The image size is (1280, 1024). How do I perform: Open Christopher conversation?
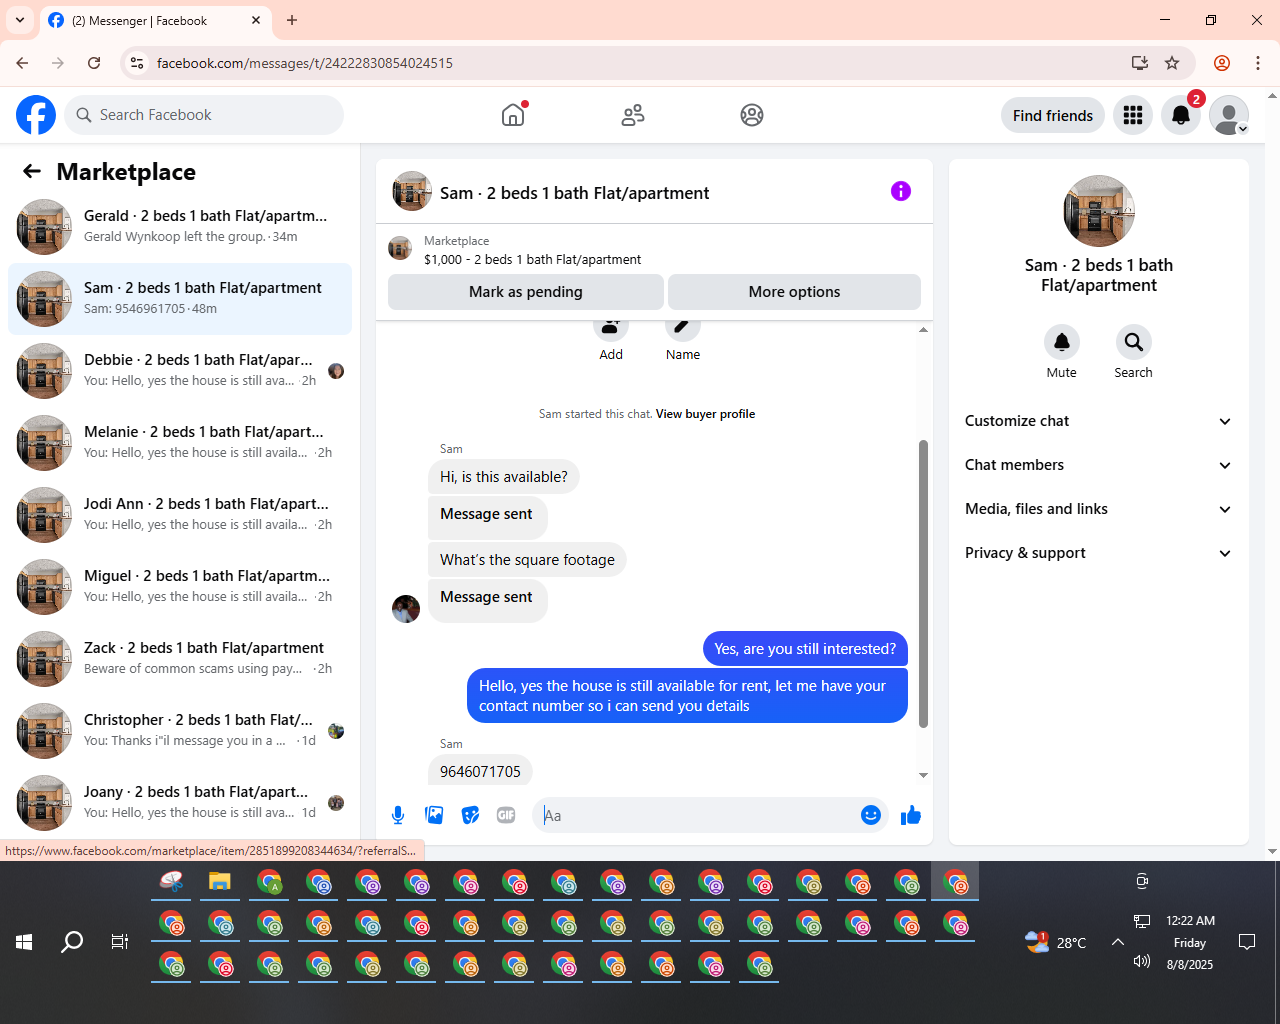coord(180,731)
